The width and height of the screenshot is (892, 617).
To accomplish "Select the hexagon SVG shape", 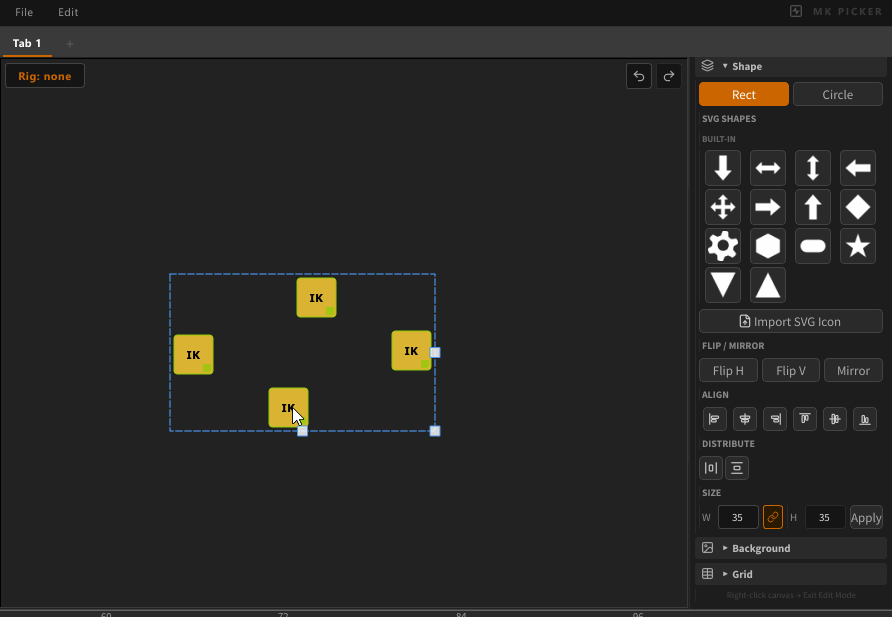I will 767,246.
